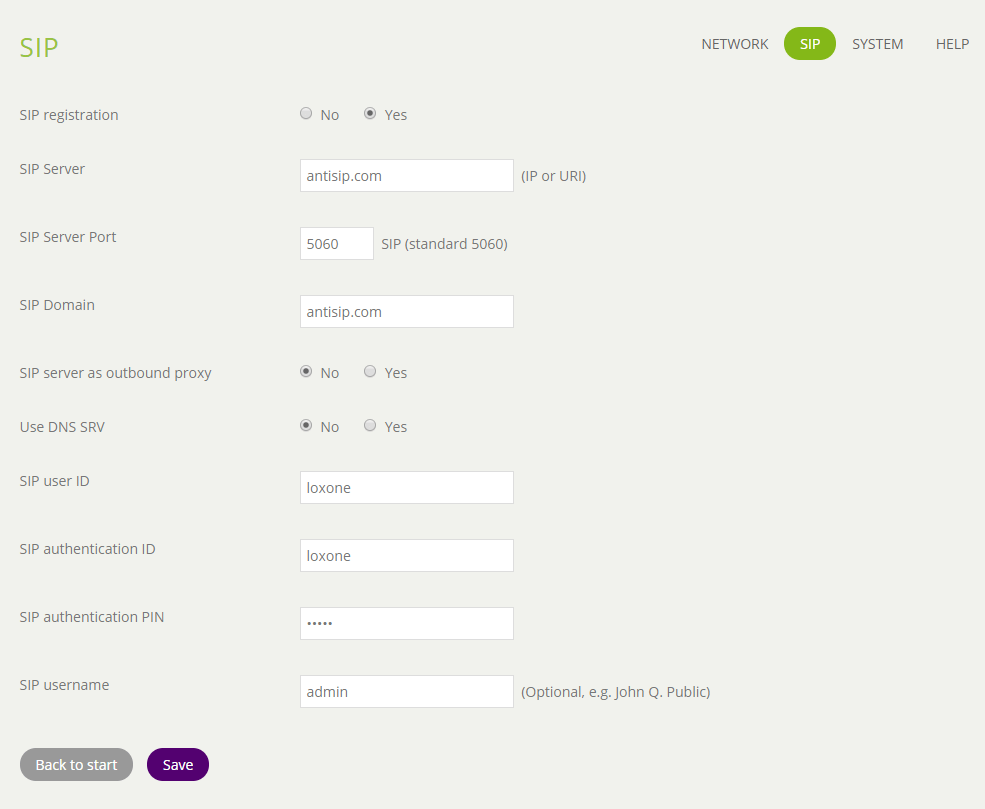985x809 pixels.
Task: Open the HELP tab
Action: 952,44
